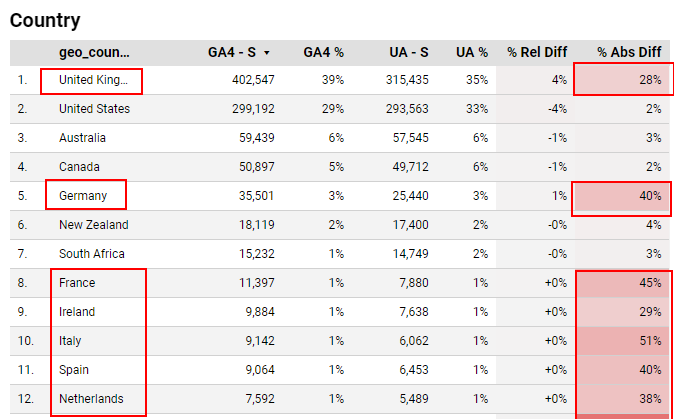
Task: Click the Canada row label
Action: click(79, 167)
